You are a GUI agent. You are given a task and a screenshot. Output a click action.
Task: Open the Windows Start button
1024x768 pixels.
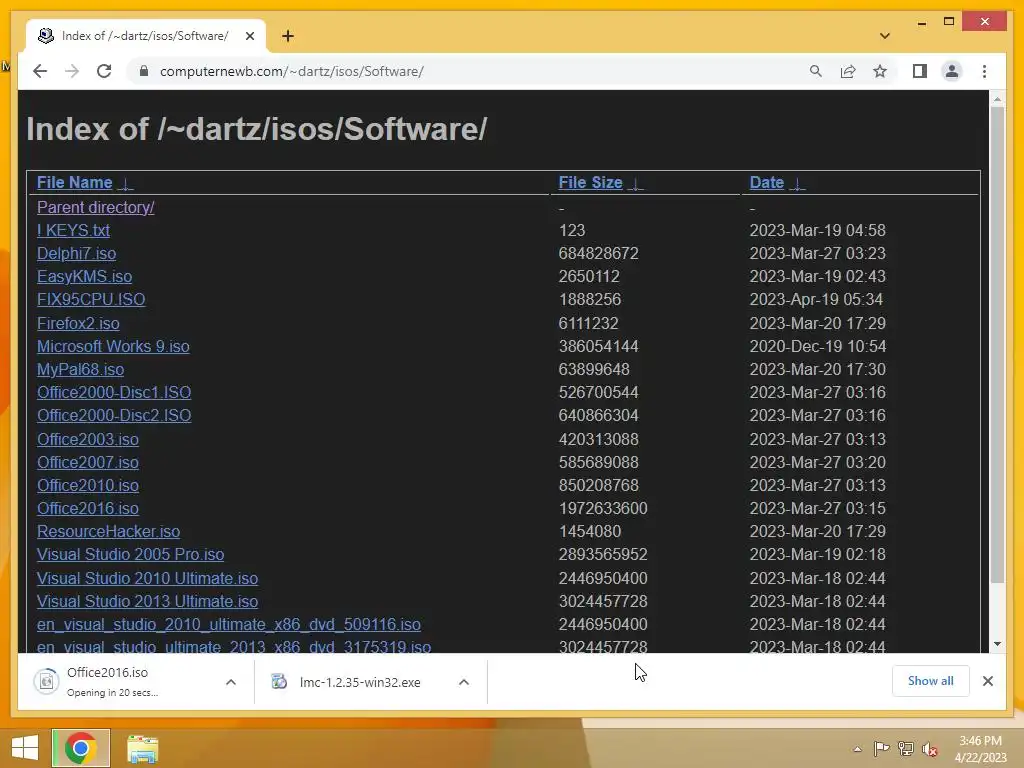[x=25, y=748]
